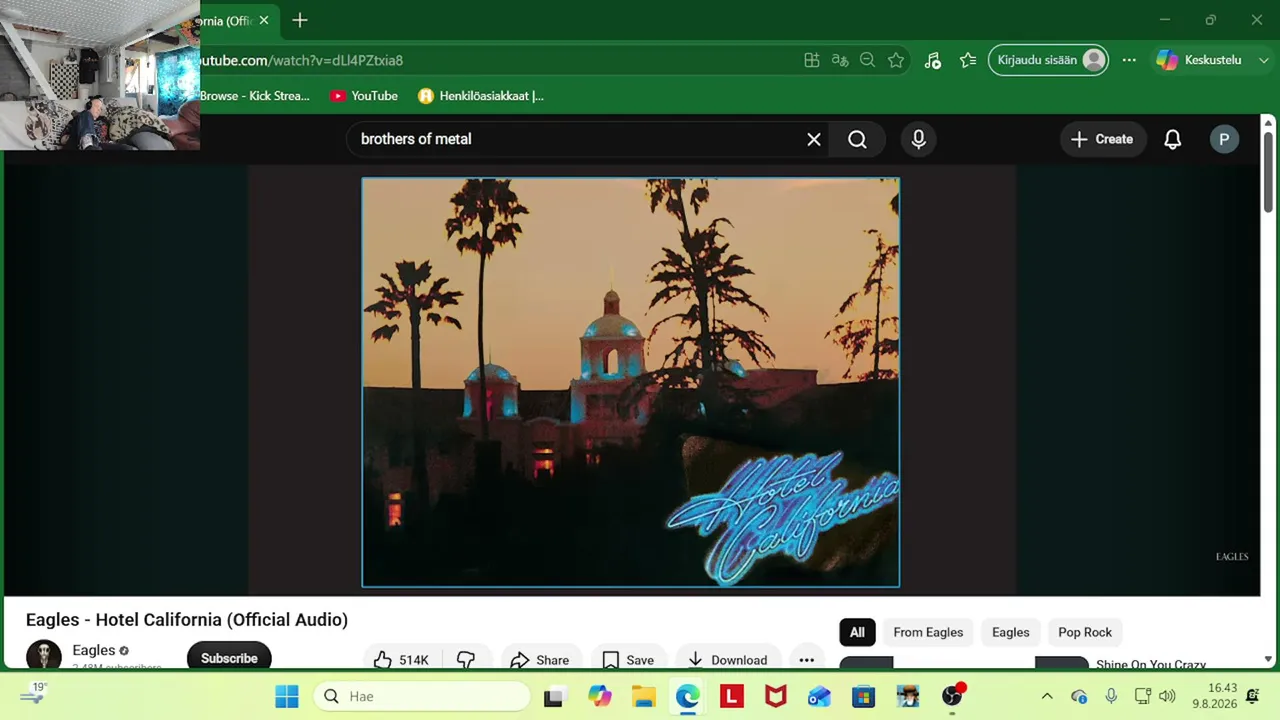Viewport: 1280px width, 720px height.
Task: Open the Henkilöasiakkaat bookmark
Action: click(481, 96)
